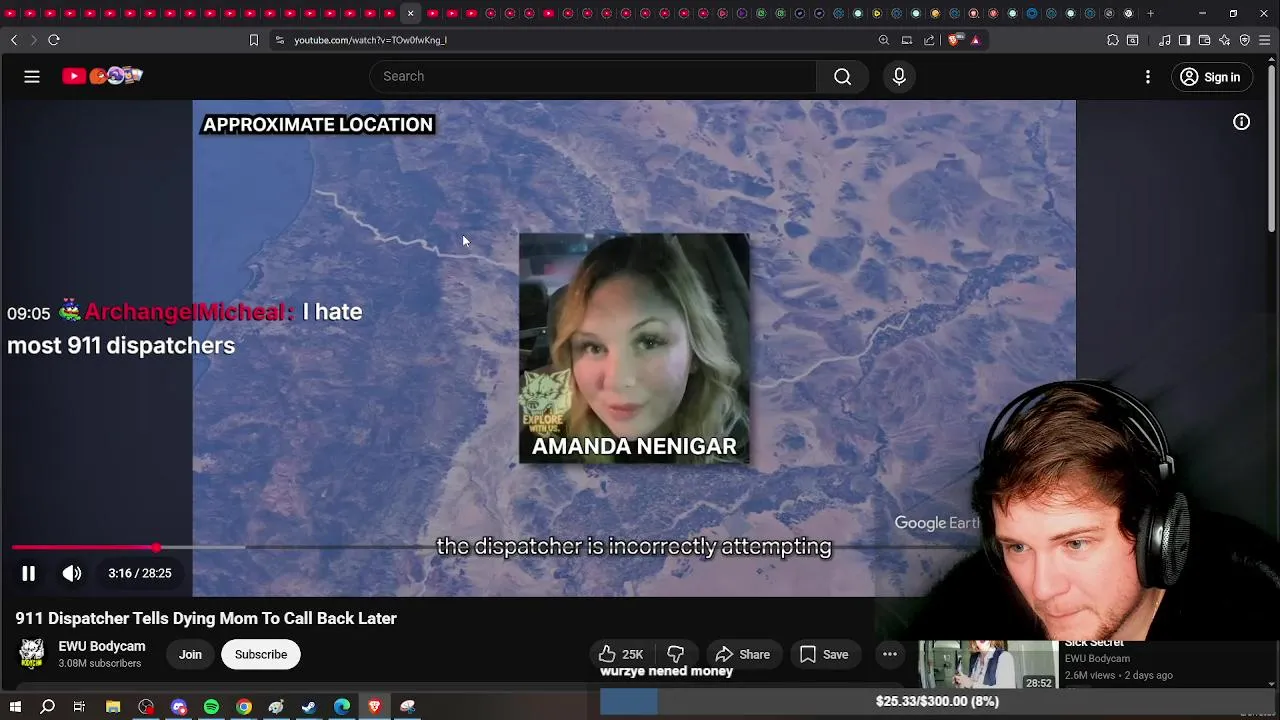Click the EWU Bodycam channel avatar

(x=32, y=654)
